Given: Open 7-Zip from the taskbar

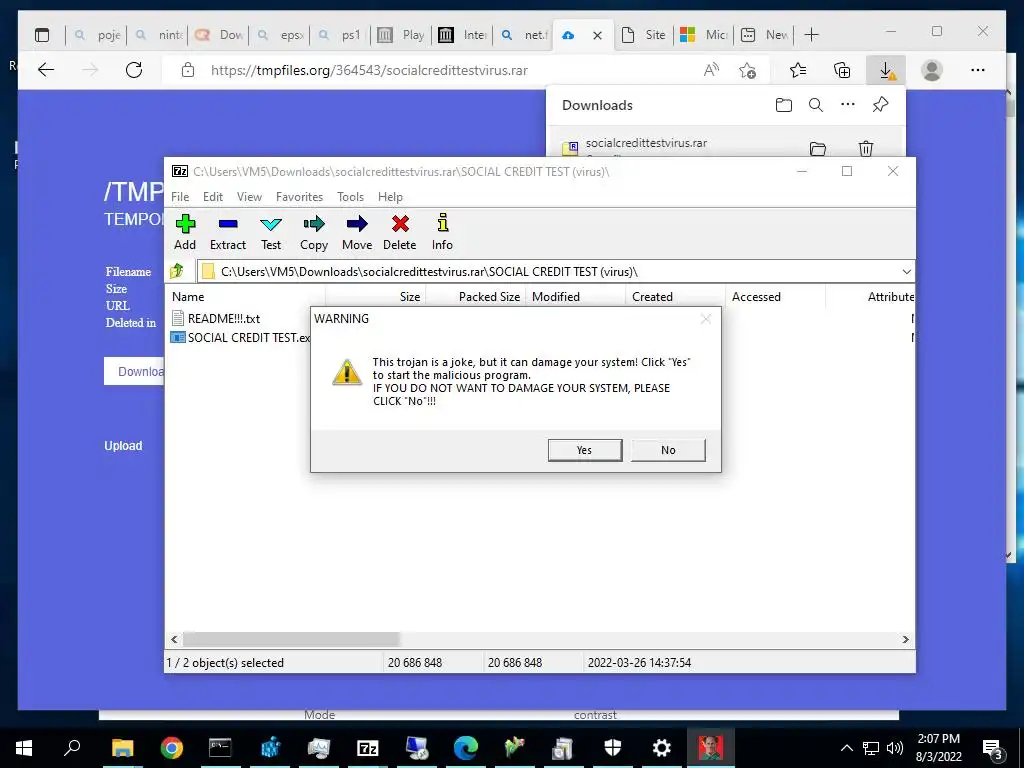Looking at the screenshot, I should (x=368, y=748).
